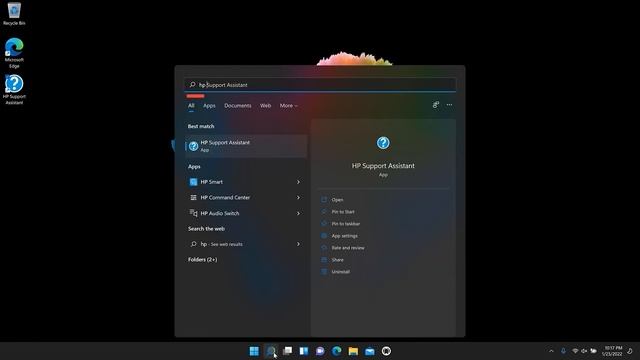Open the three-dot options menu

[449, 105]
